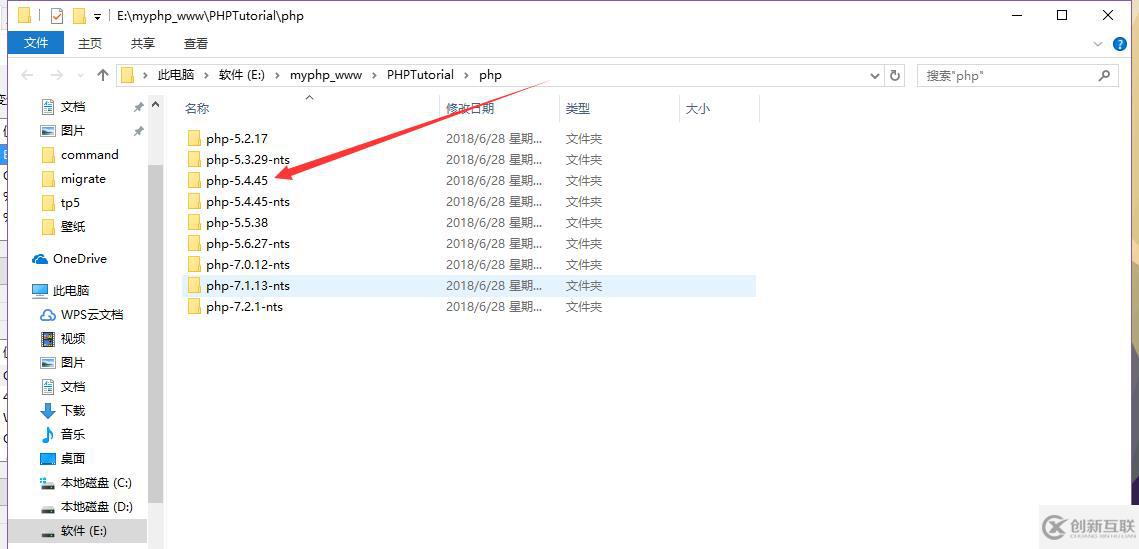The width and height of the screenshot is (1139, 549).
Task: Switch to the 共享 ribbon tab
Action: click(x=143, y=43)
